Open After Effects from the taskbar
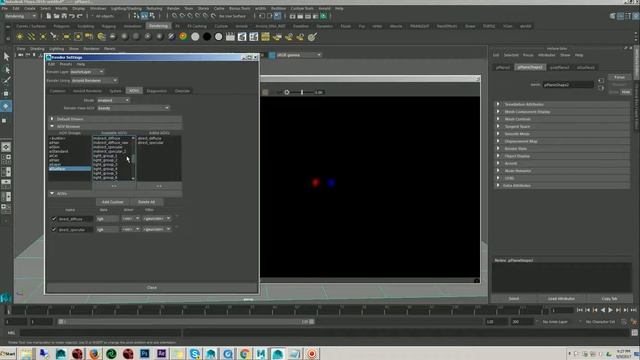 pos(161,353)
